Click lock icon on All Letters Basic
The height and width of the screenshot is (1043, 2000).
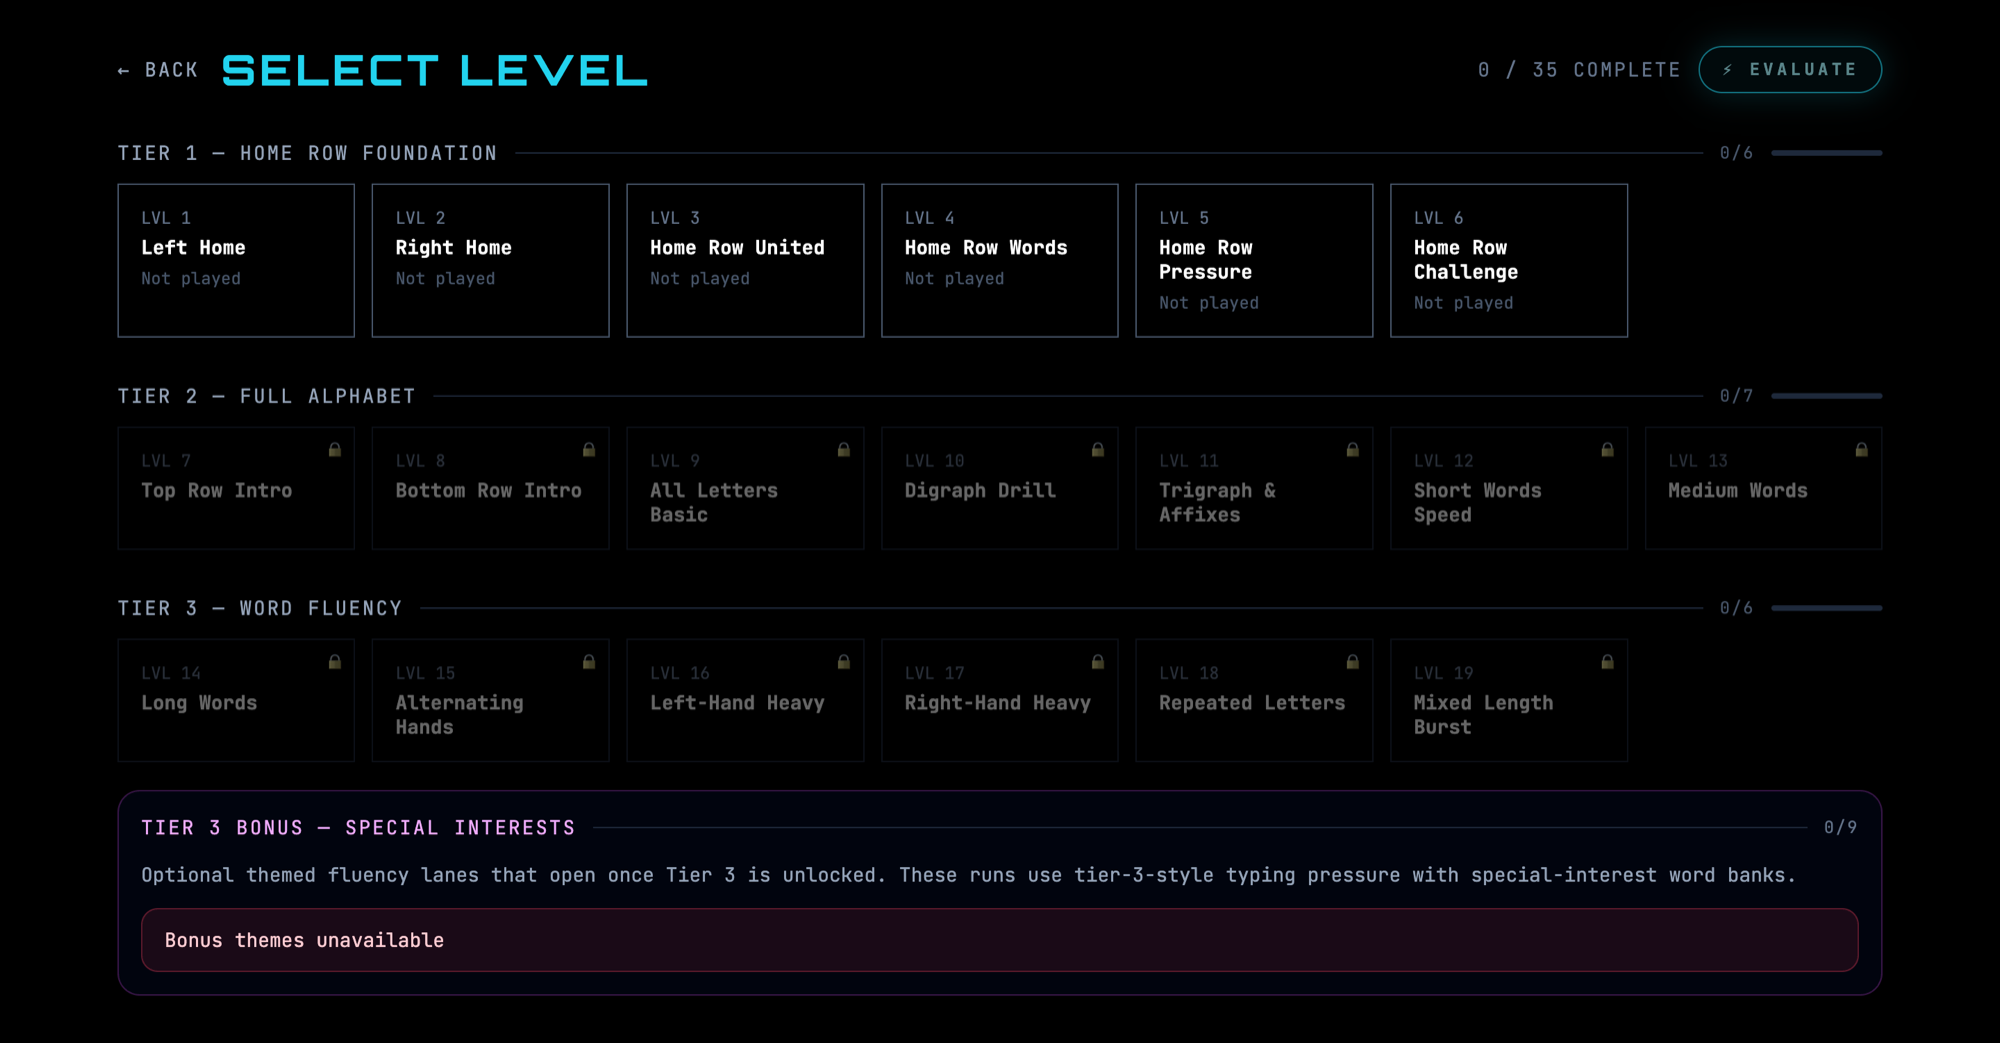pyautogui.click(x=844, y=450)
